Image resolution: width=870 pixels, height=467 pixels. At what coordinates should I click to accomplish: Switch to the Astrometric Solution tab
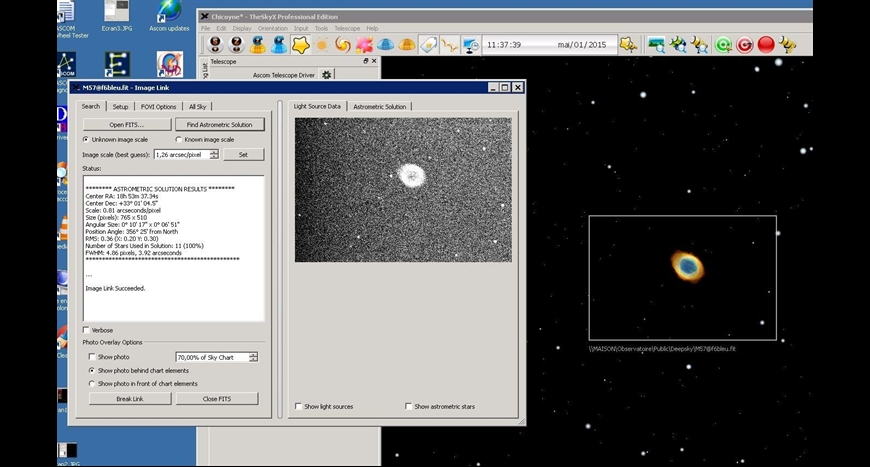pyautogui.click(x=380, y=106)
